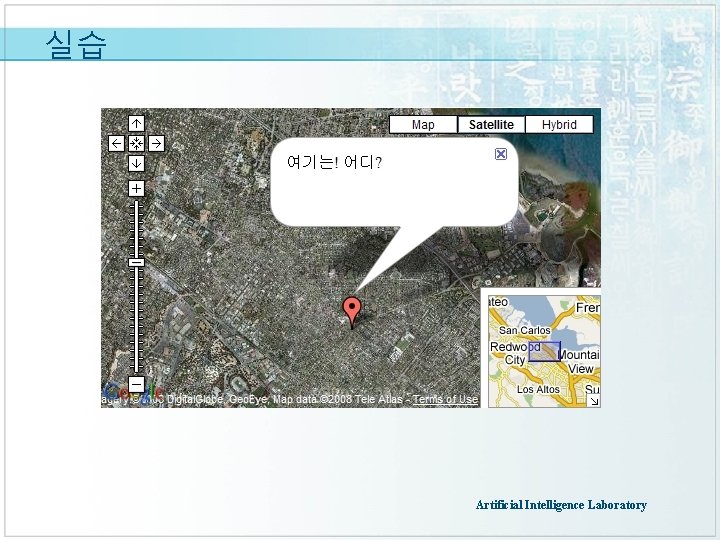The height and width of the screenshot is (540, 720).
Task: Switch to Satellite view
Action: [x=491, y=124]
